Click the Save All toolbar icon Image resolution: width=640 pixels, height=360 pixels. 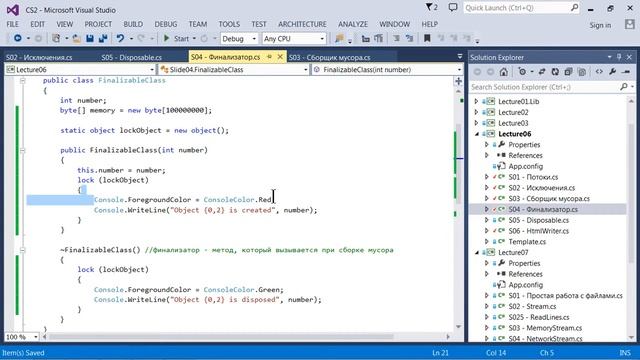coord(103,38)
